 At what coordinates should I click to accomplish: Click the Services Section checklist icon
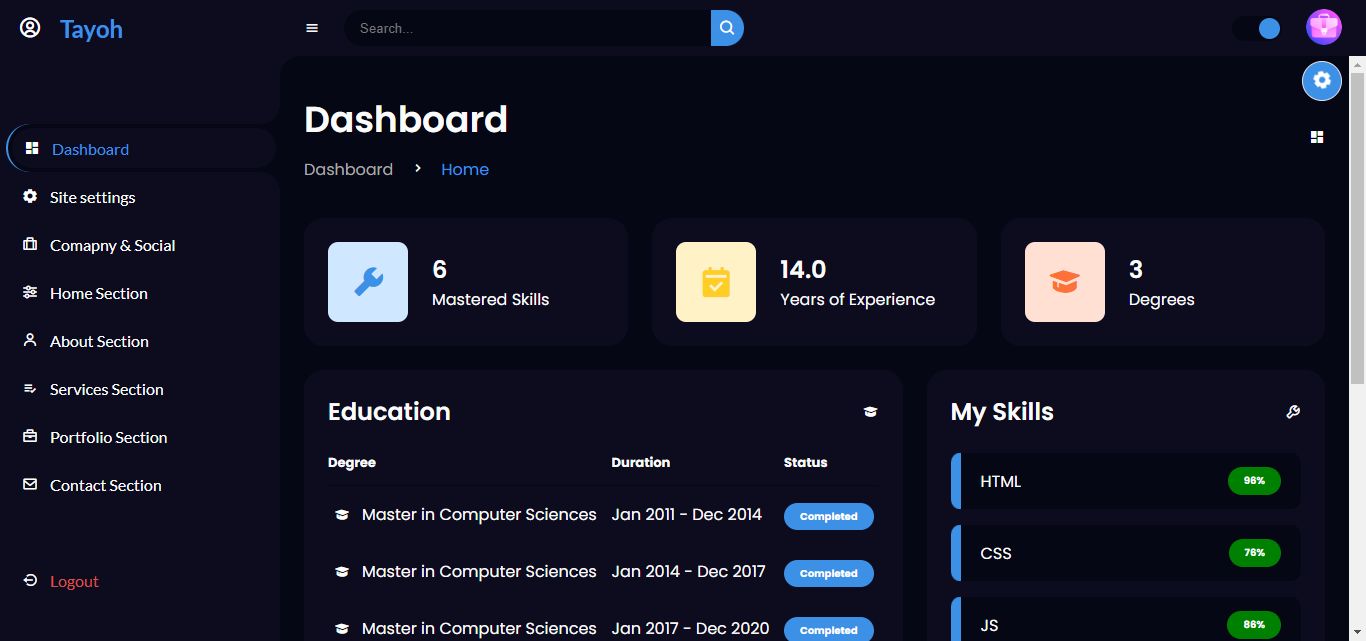[x=30, y=388]
